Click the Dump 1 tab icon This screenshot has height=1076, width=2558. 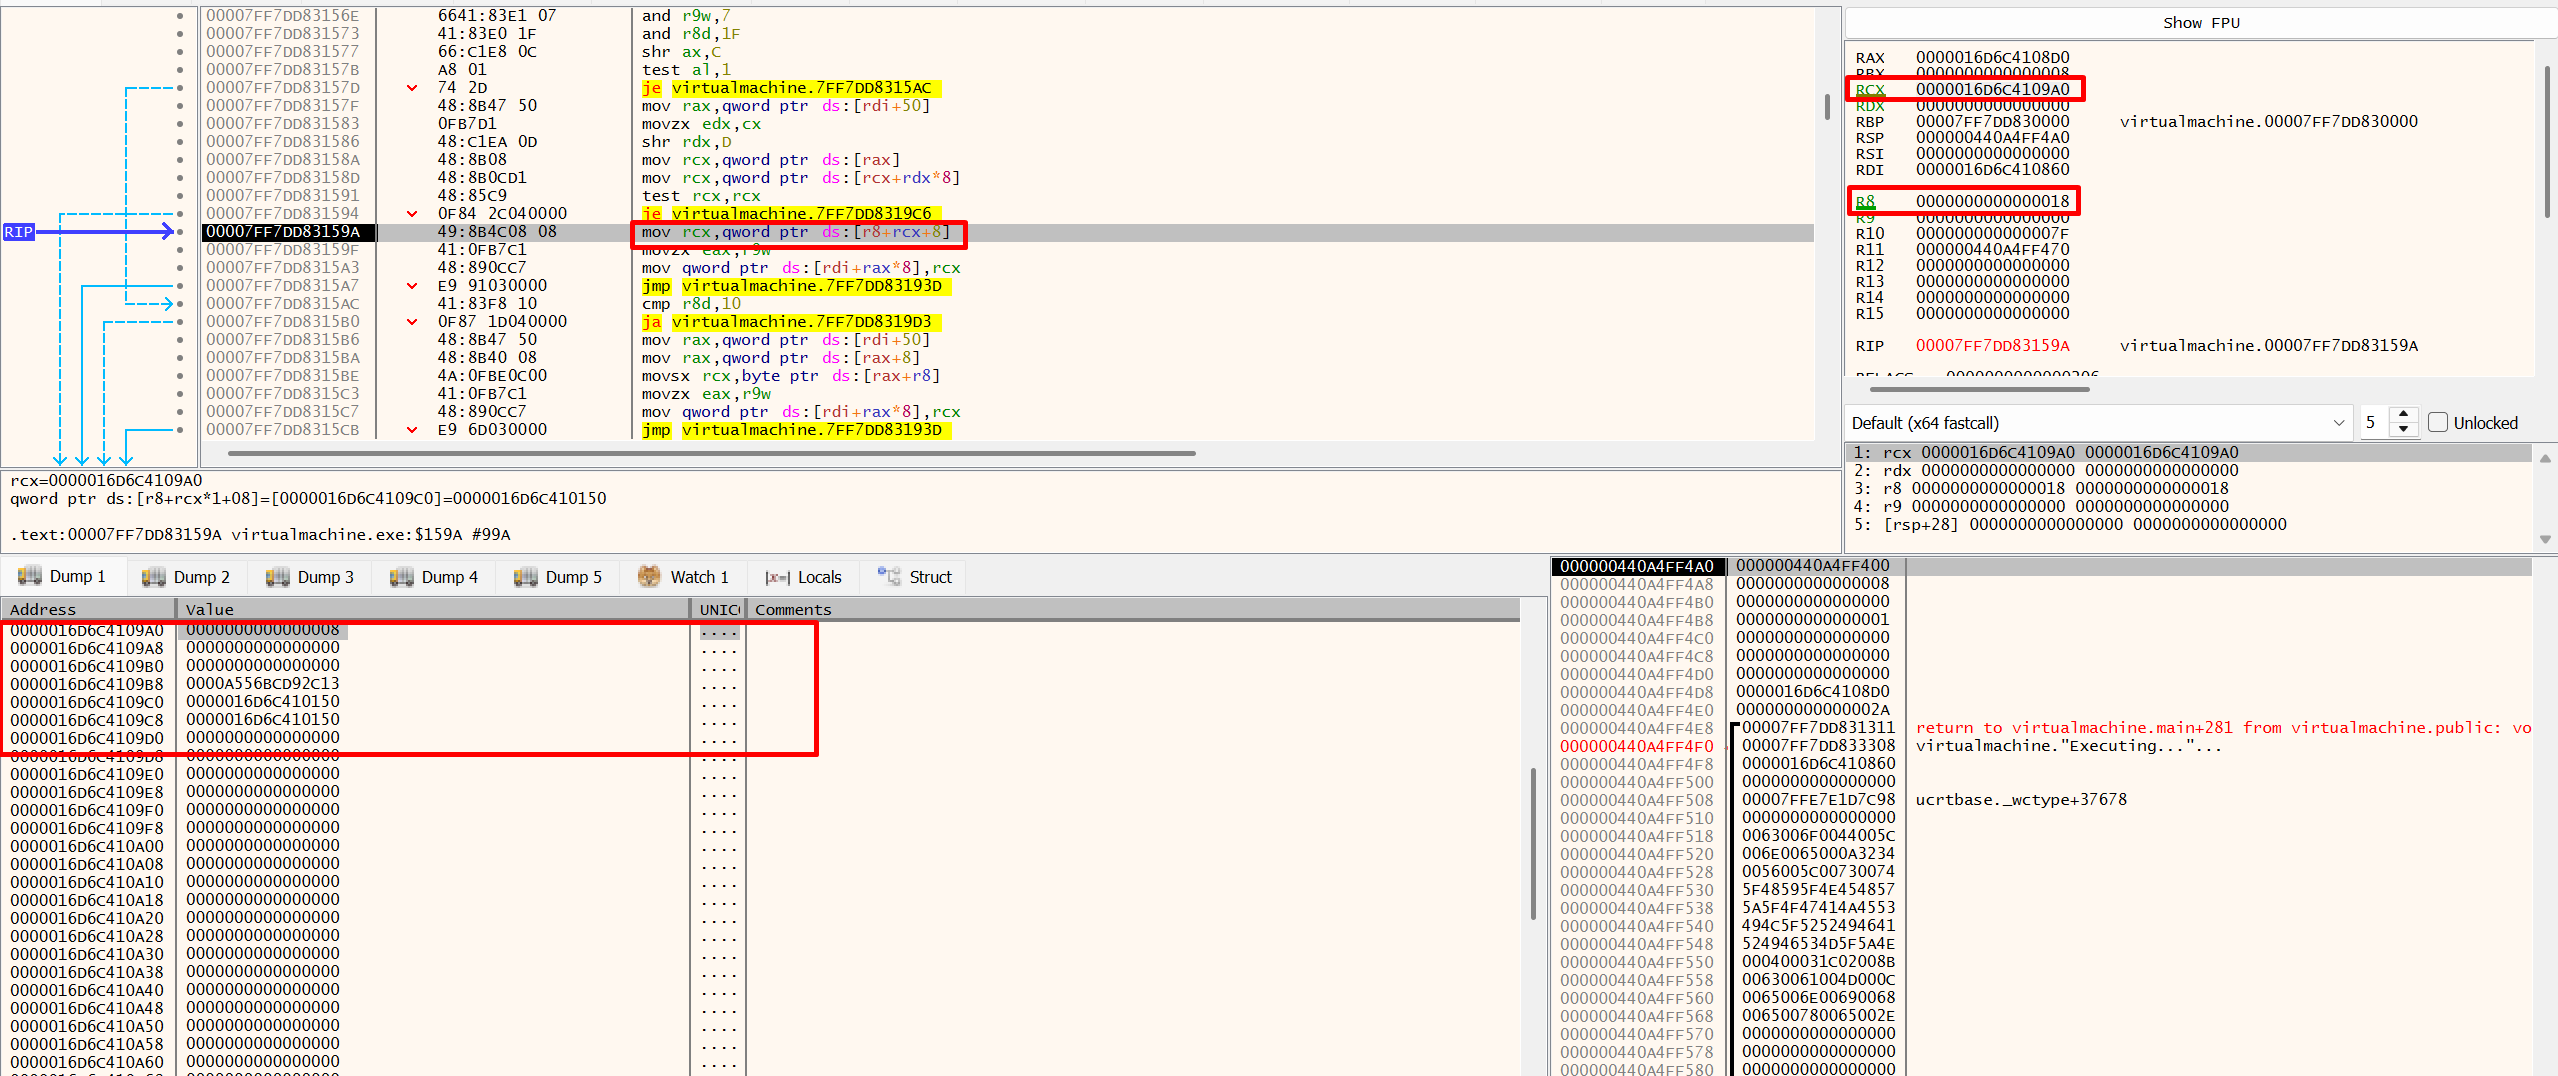[29, 576]
